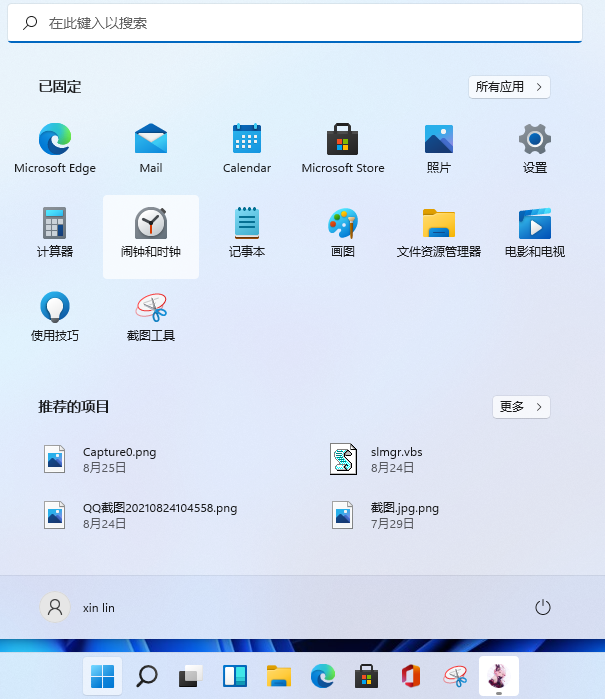This screenshot has width=605, height=699.
Task: Open the power options button
Action: [x=543, y=607]
